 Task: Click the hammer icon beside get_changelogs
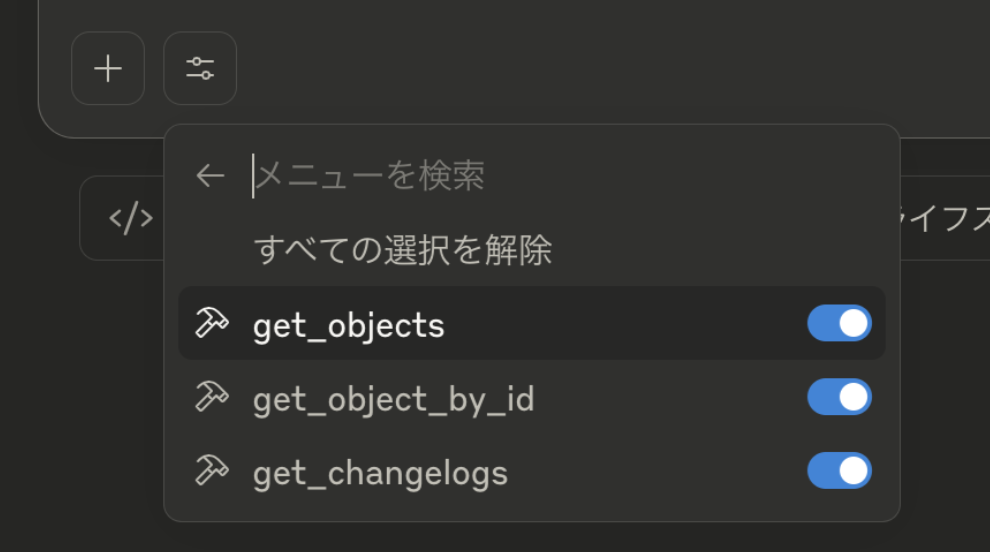tap(212, 471)
